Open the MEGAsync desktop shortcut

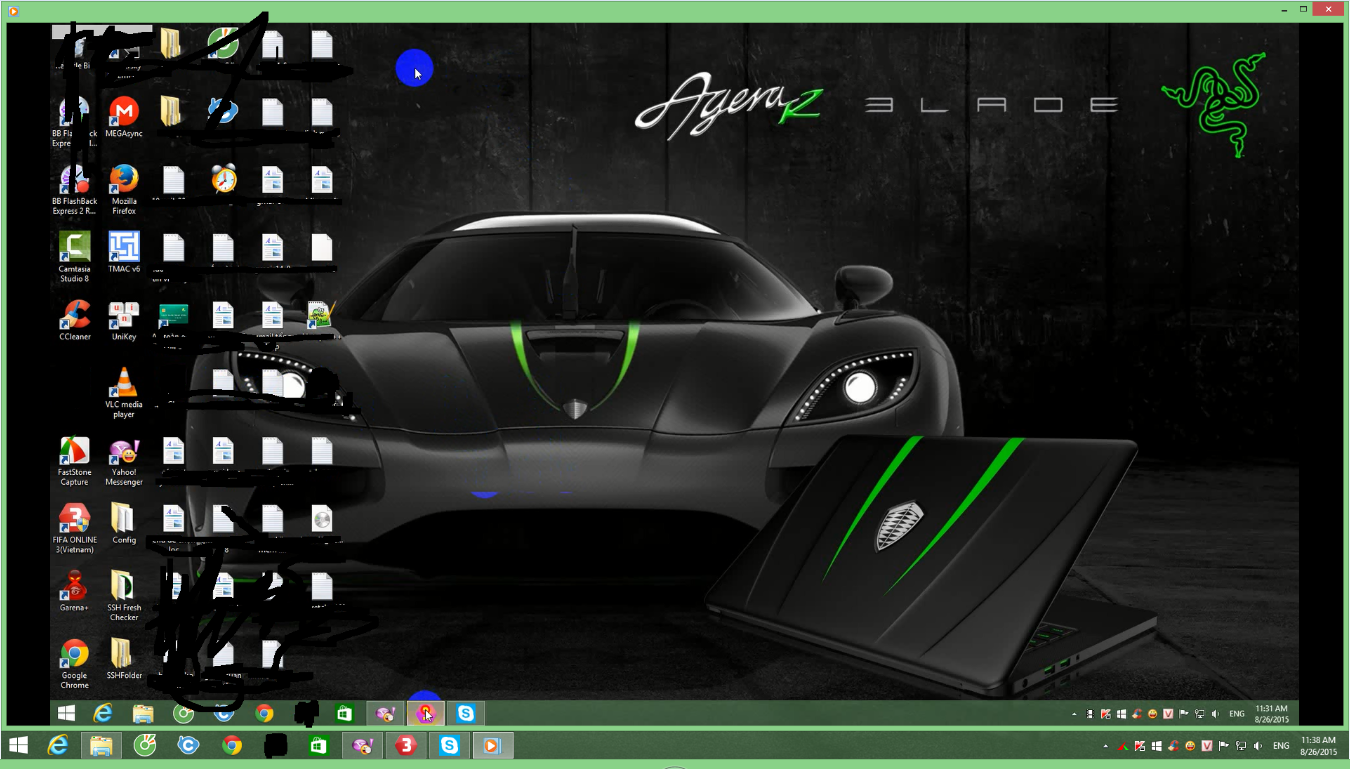[124, 111]
